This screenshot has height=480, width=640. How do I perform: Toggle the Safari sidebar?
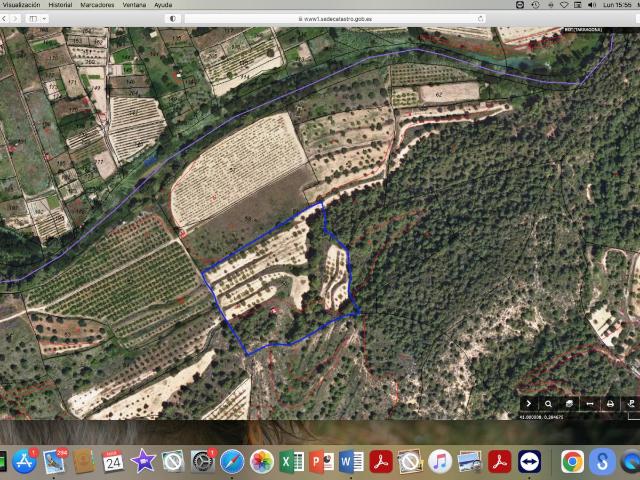coord(33,19)
